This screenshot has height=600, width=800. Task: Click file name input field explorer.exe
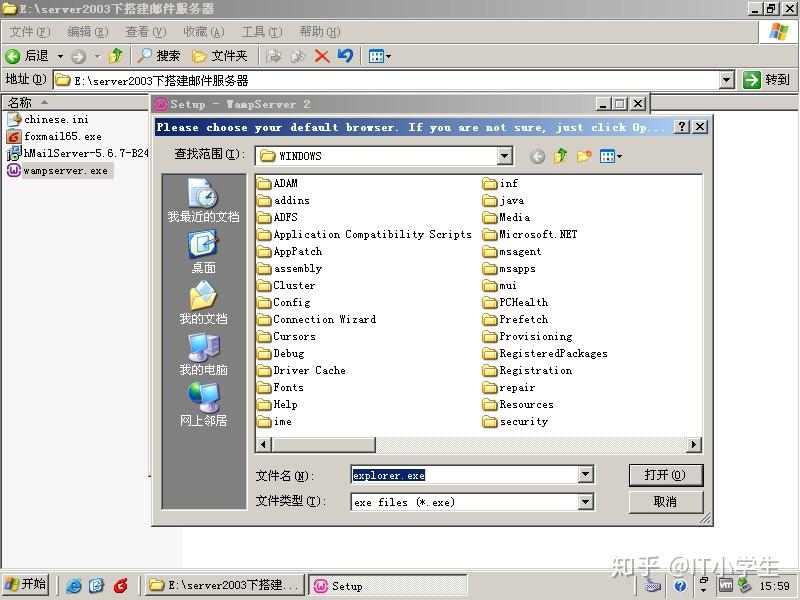(465, 475)
